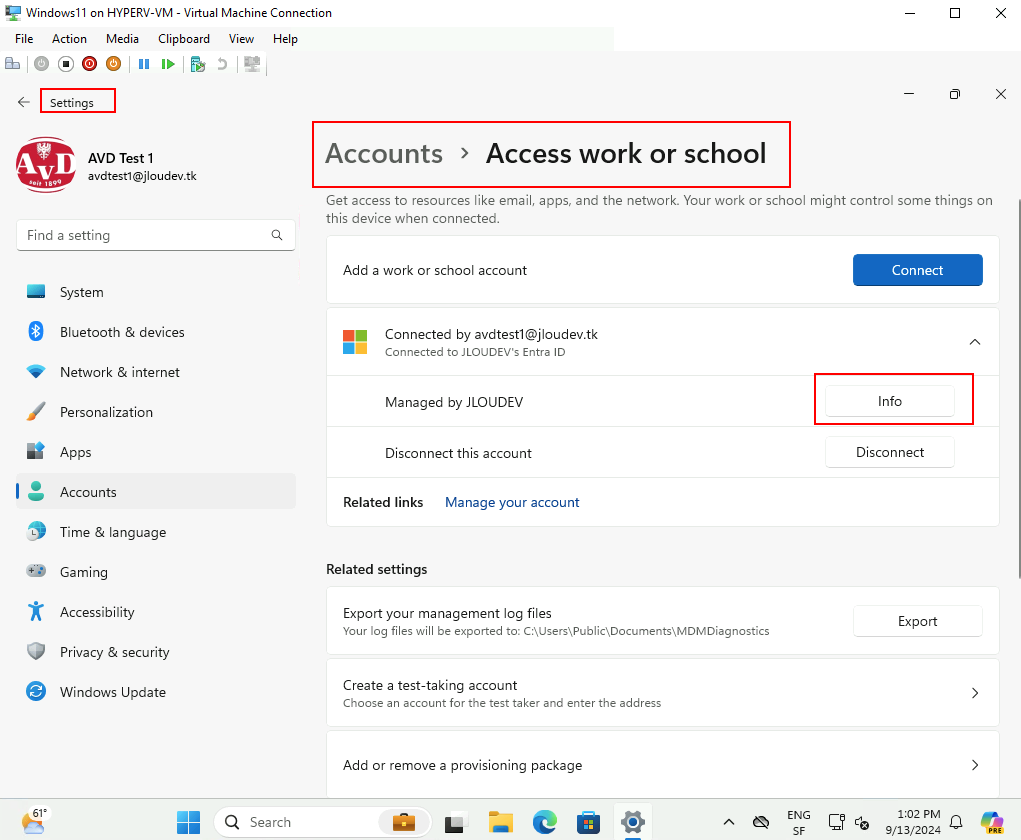
Task: Click the Windows Start button in taskbar
Action: click(189, 822)
